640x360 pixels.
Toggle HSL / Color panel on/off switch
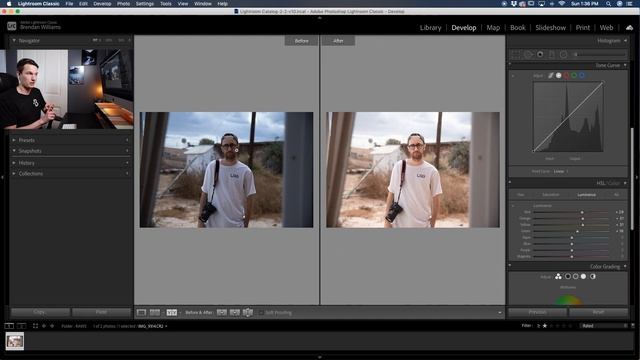510,182
